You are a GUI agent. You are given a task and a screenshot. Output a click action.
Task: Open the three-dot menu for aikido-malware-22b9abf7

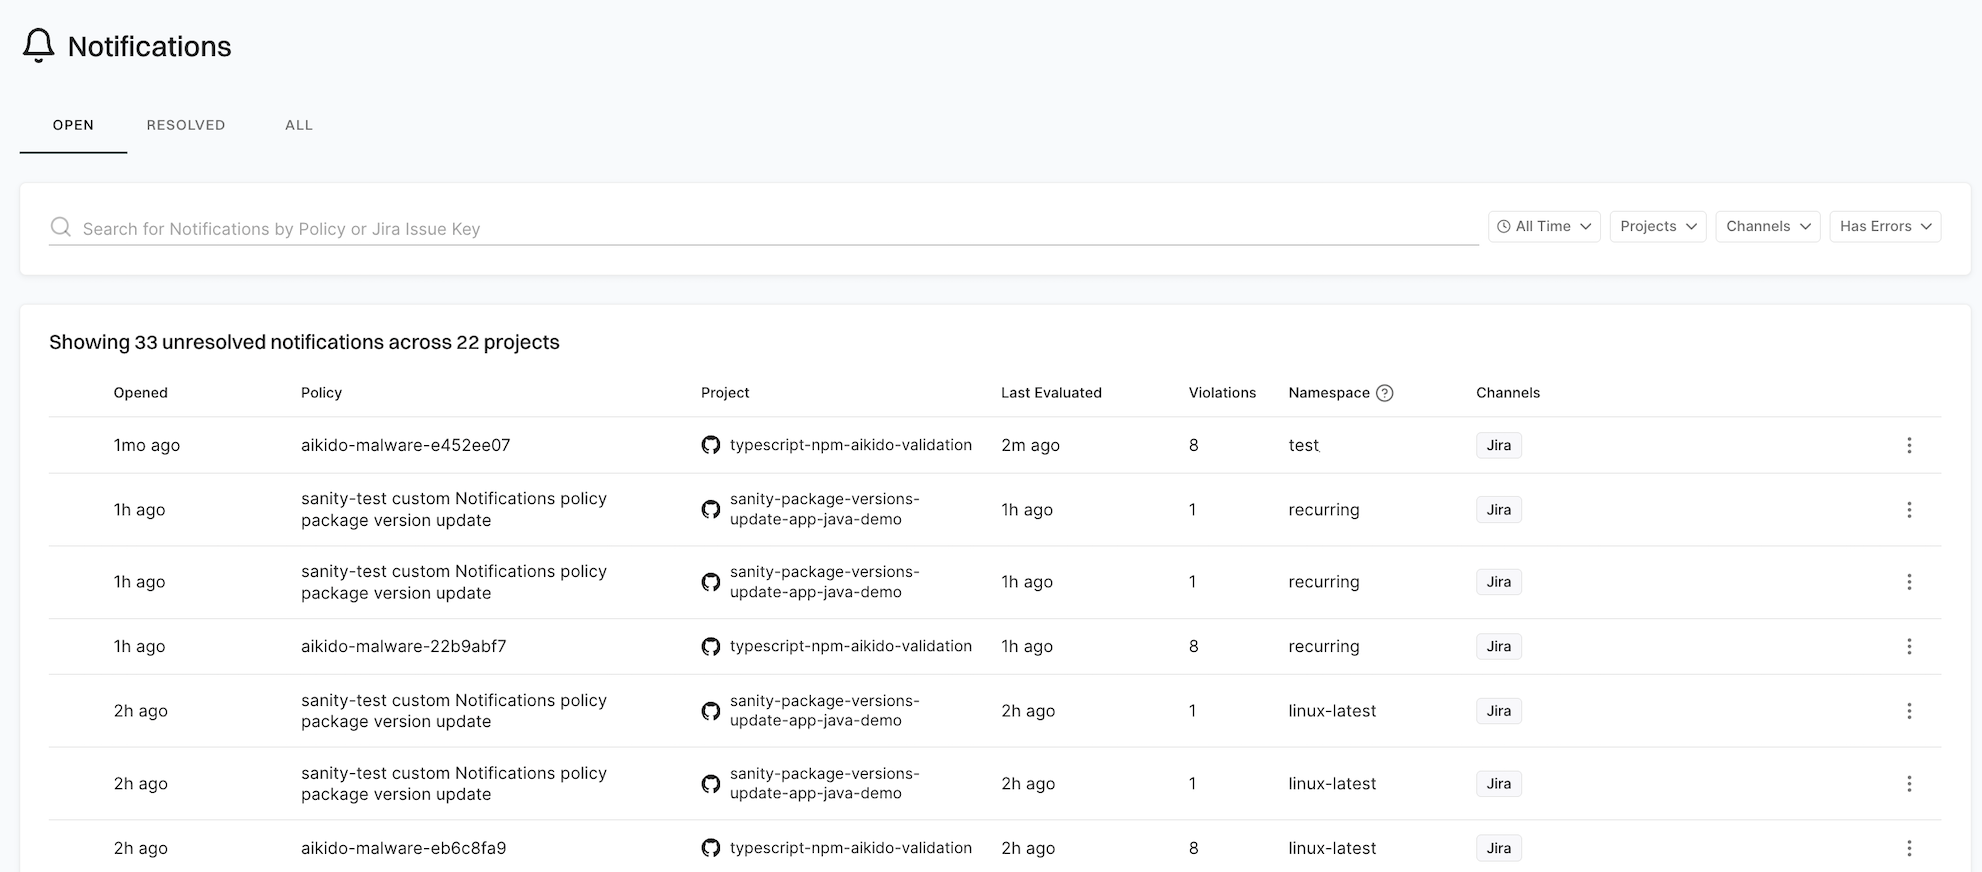[x=1908, y=646]
